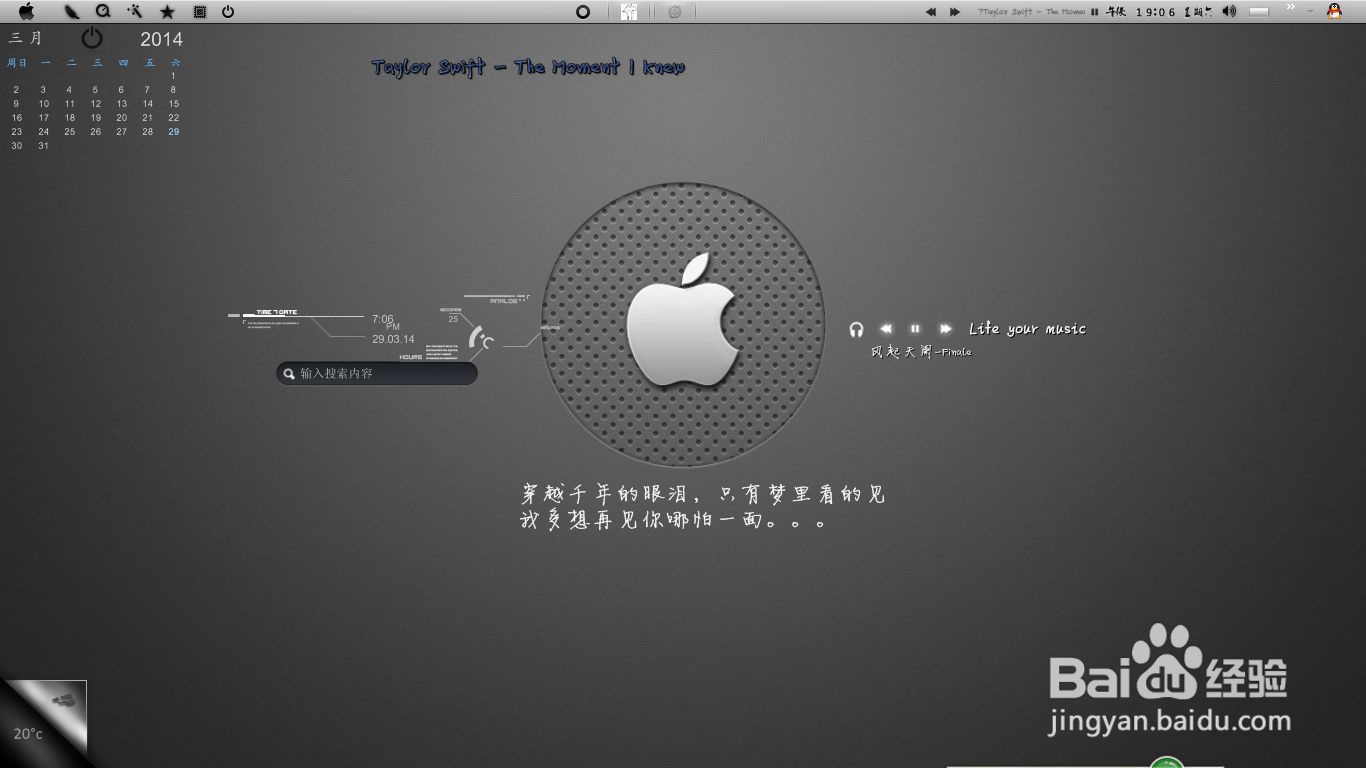The image size is (1366, 768).
Task: Click the second line of the lyrics text
Action: [675, 521]
